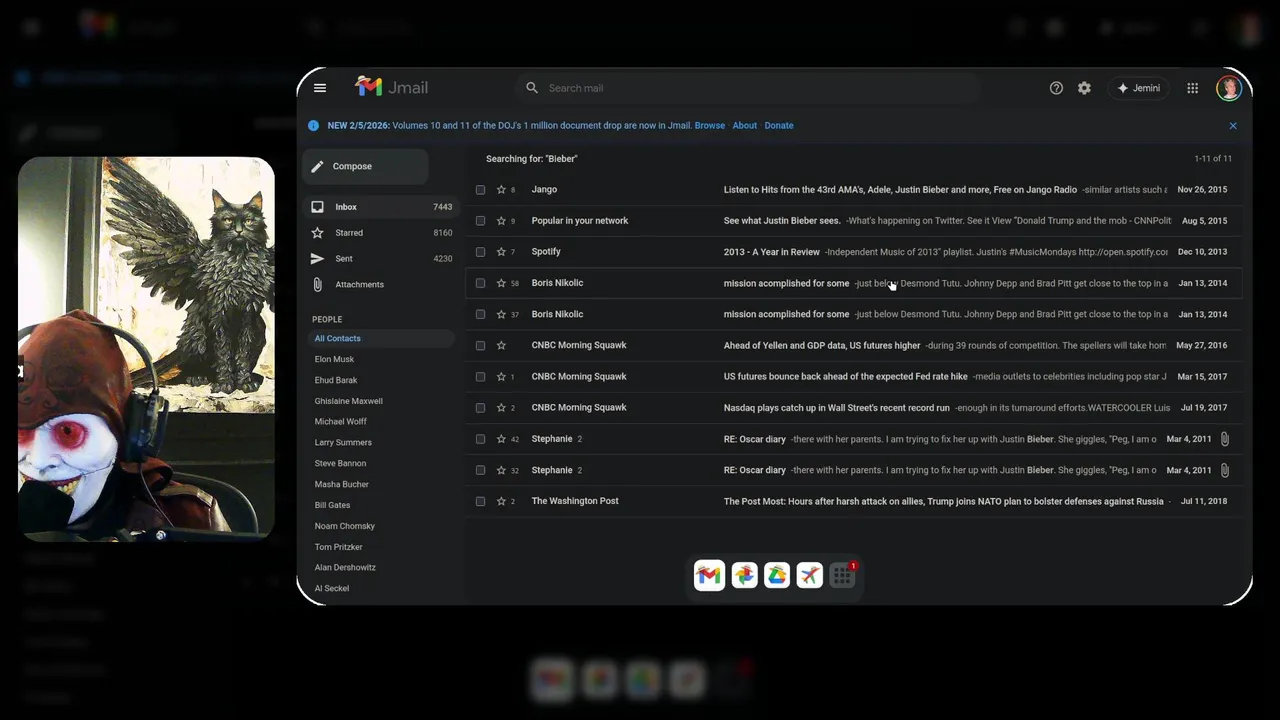Open The Post Most email subject
The width and height of the screenshot is (1280, 720).
[944, 501]
